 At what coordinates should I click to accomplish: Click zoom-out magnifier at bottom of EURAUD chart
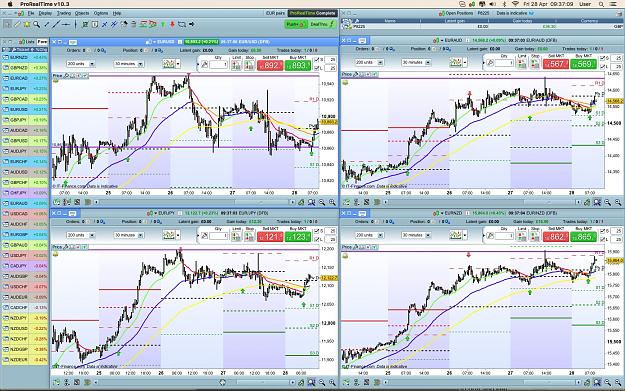607,202
